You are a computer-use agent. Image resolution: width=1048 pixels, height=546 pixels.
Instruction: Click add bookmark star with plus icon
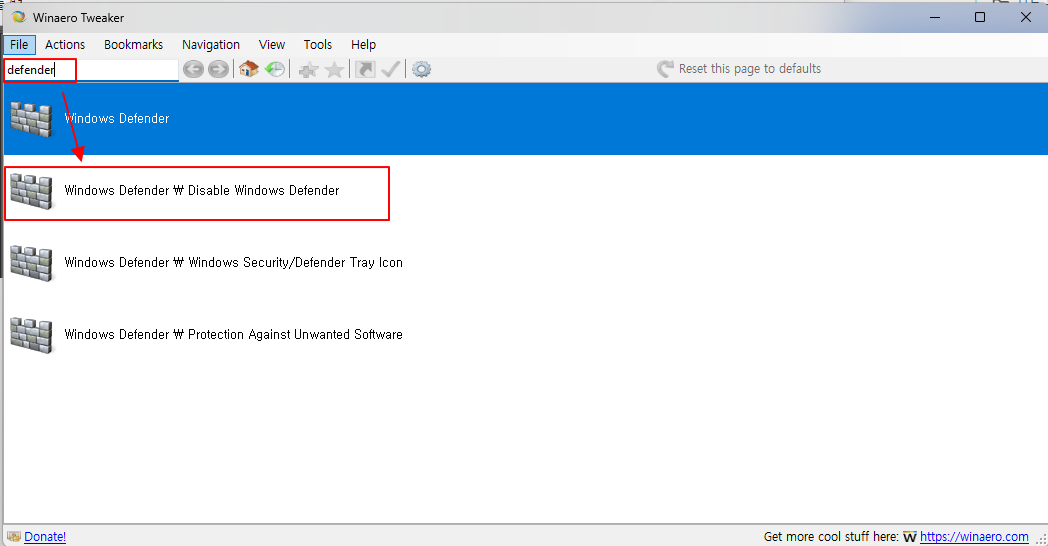click(308, 70)
